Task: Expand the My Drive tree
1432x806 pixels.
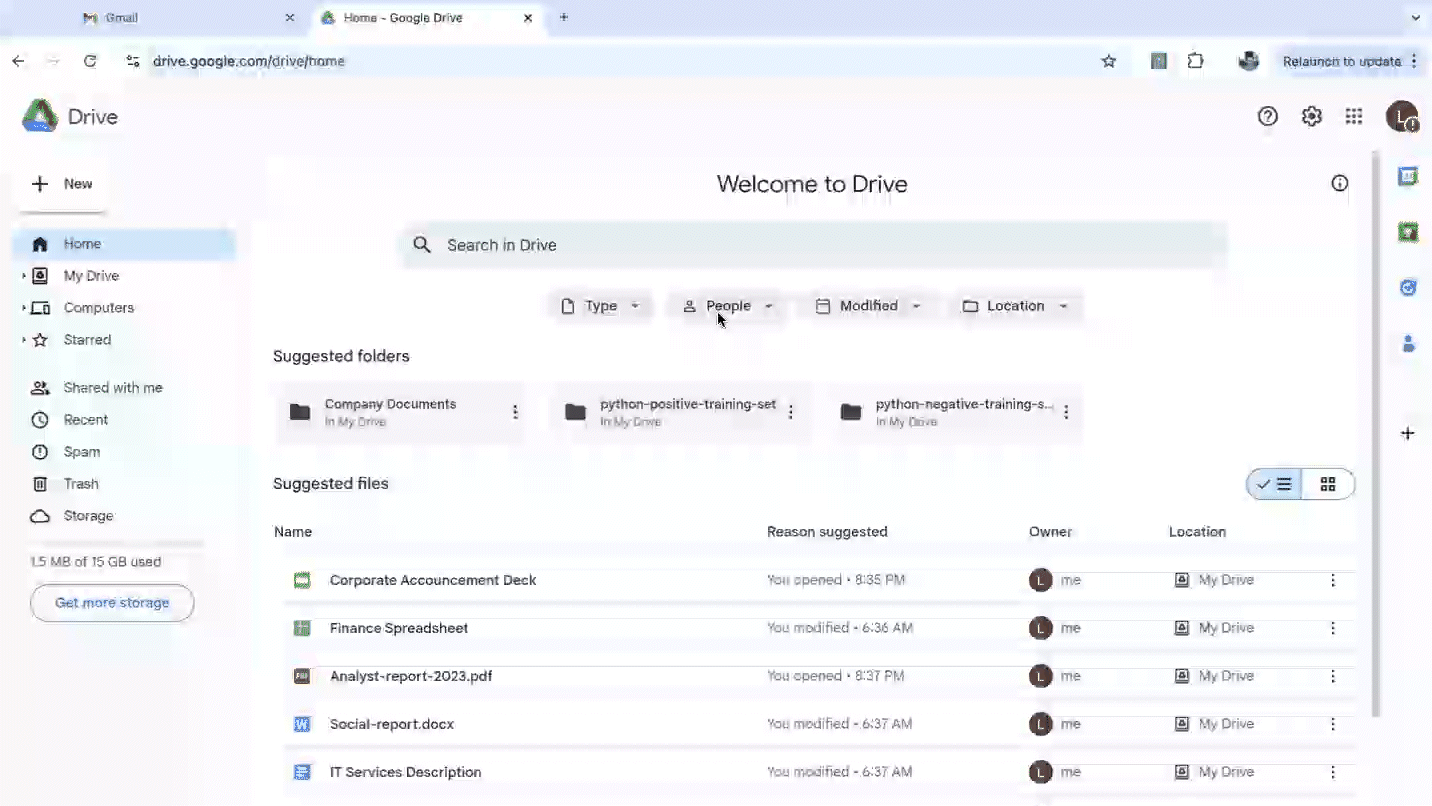Action: tap(24, 276)
